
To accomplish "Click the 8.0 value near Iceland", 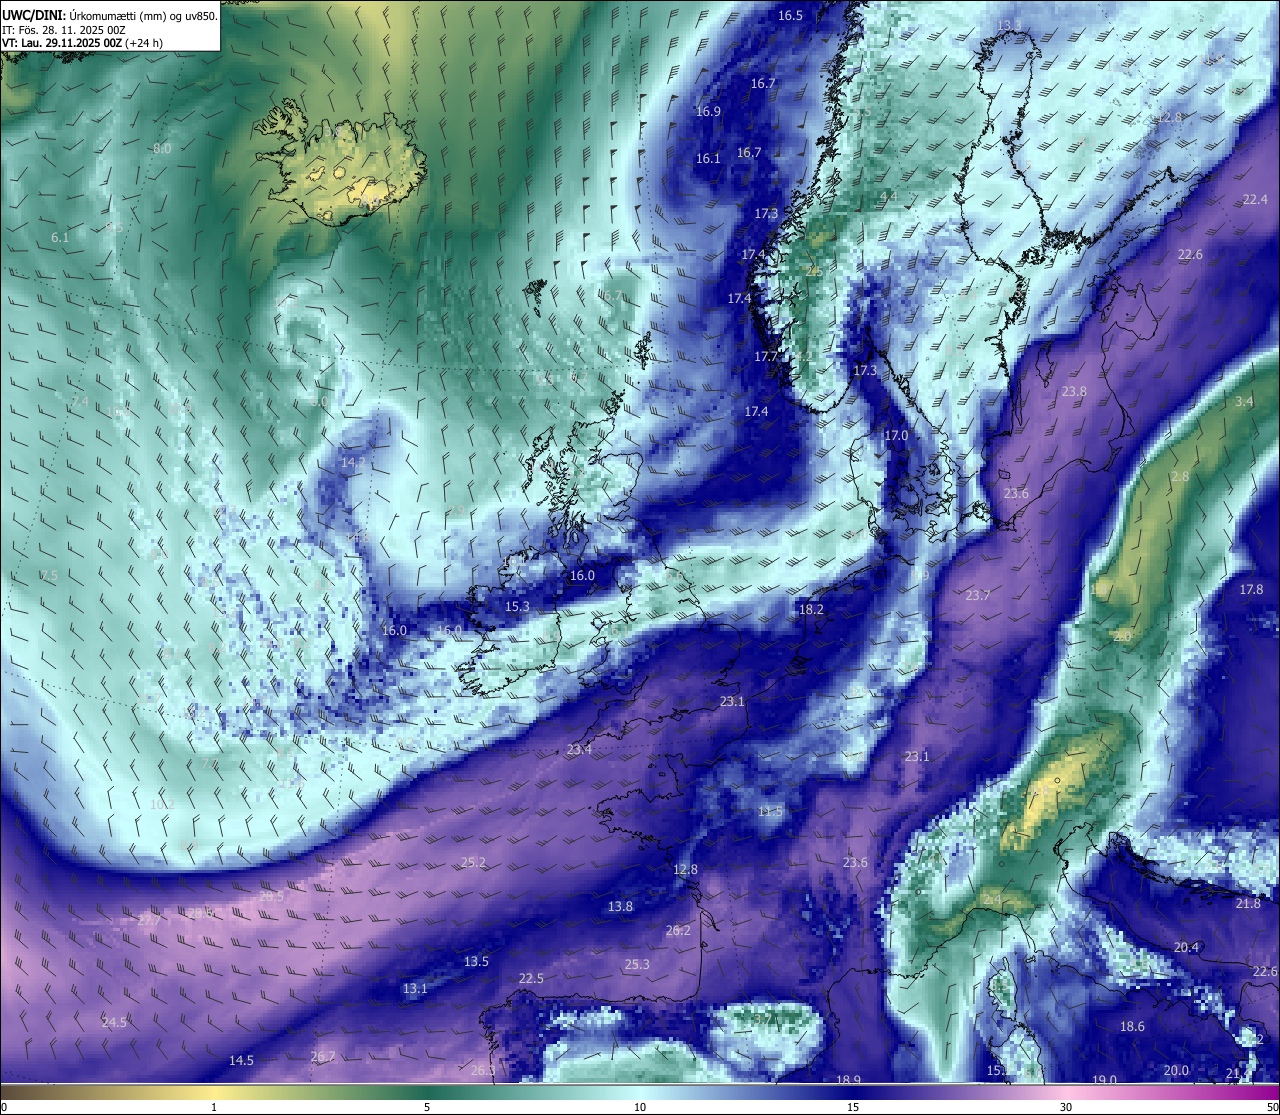I will [x=162, y=148].
